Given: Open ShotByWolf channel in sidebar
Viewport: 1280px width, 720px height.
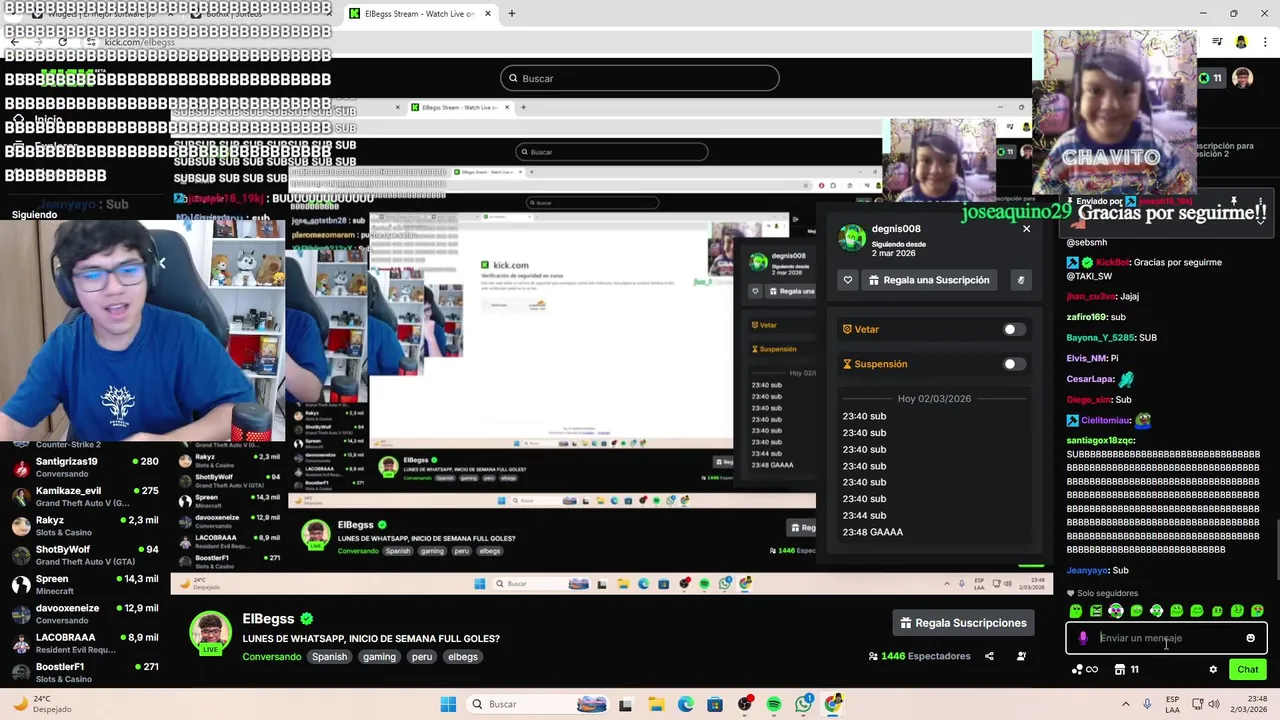Looking at the screenshot, I should click(x=85, y=555).
